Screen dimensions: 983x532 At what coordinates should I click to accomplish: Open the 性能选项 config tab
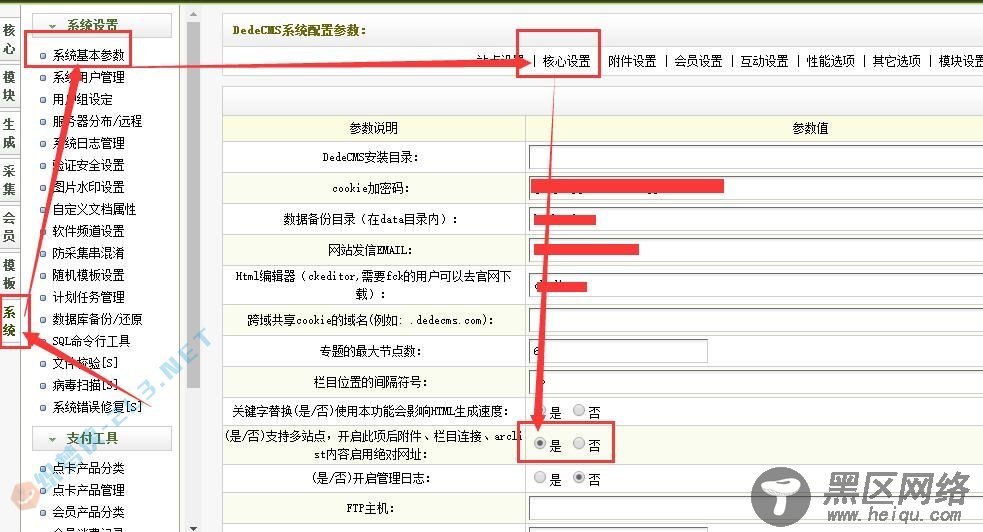pos(831,61)
